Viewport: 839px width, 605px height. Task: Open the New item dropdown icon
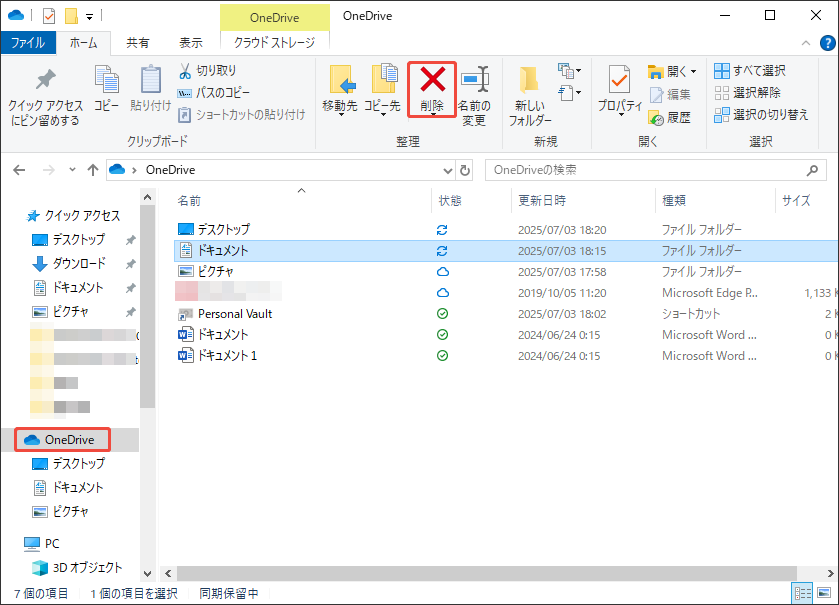coord(569,70)
